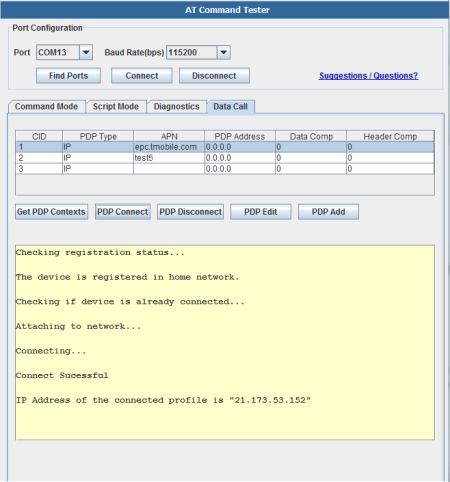Click inside the yellow output log area

[x=225, y=342]
